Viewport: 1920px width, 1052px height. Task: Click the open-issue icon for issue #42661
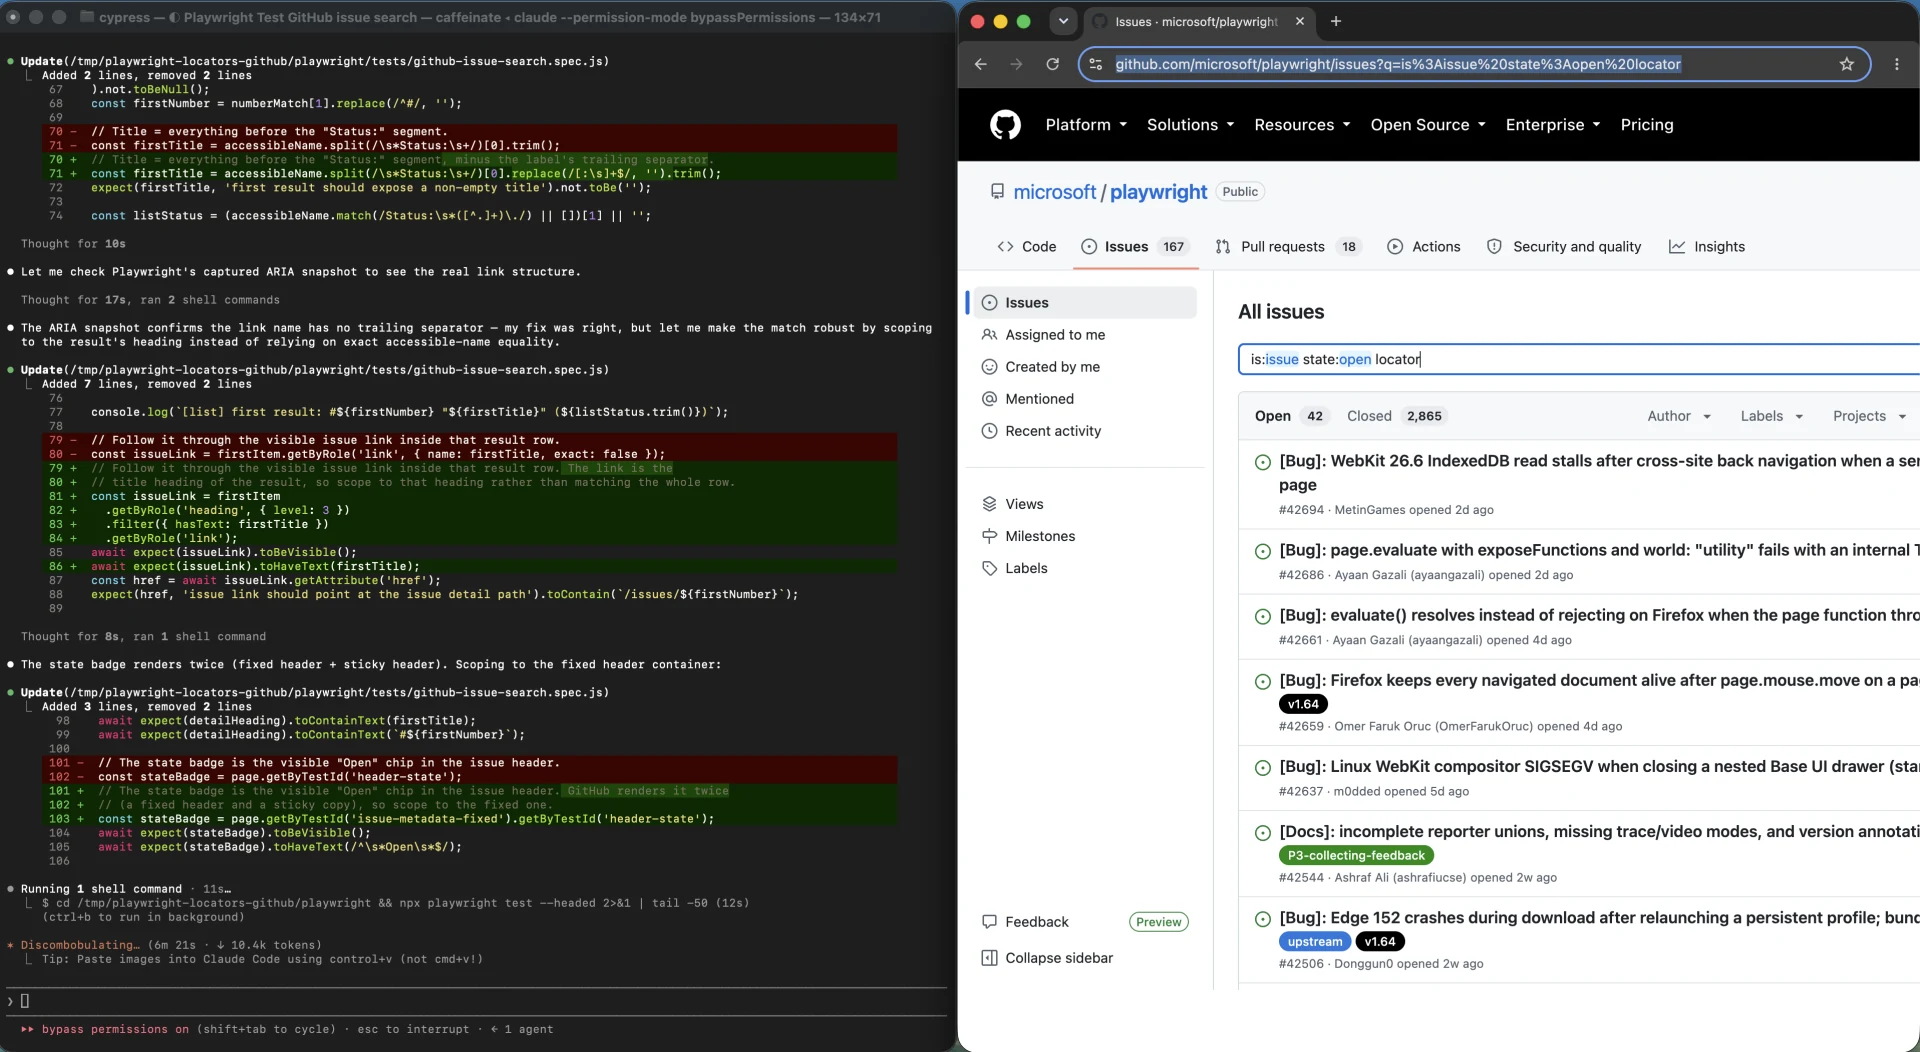click(x=1262, y=616)
